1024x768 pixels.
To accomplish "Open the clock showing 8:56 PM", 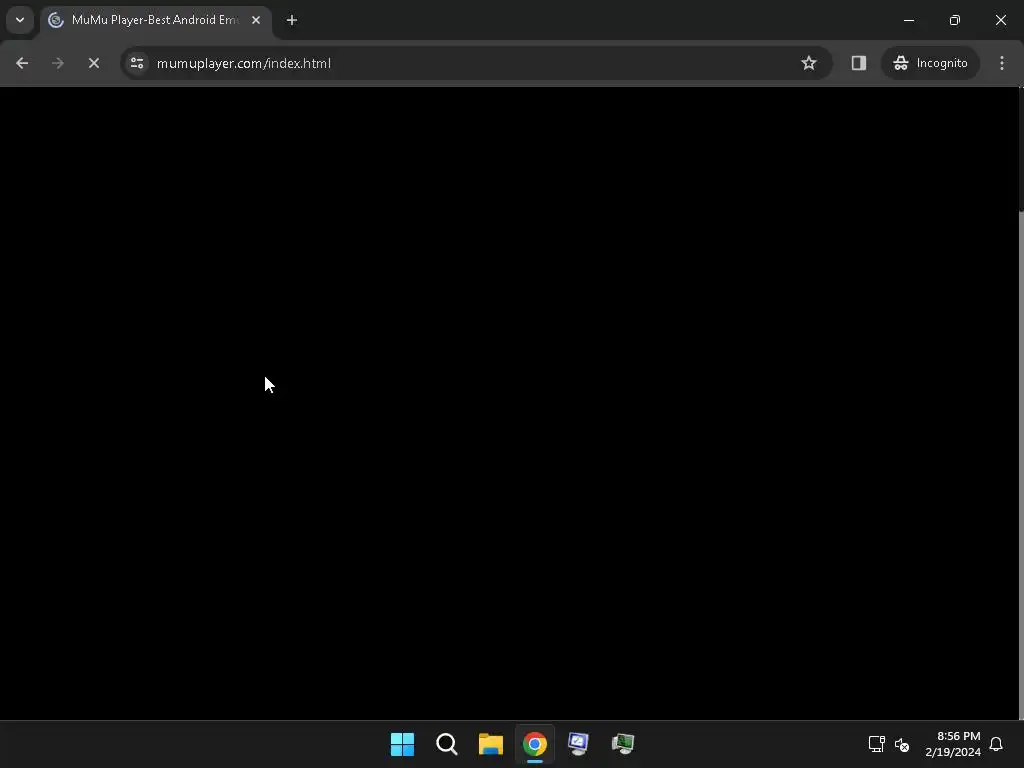I will [952, 744].
